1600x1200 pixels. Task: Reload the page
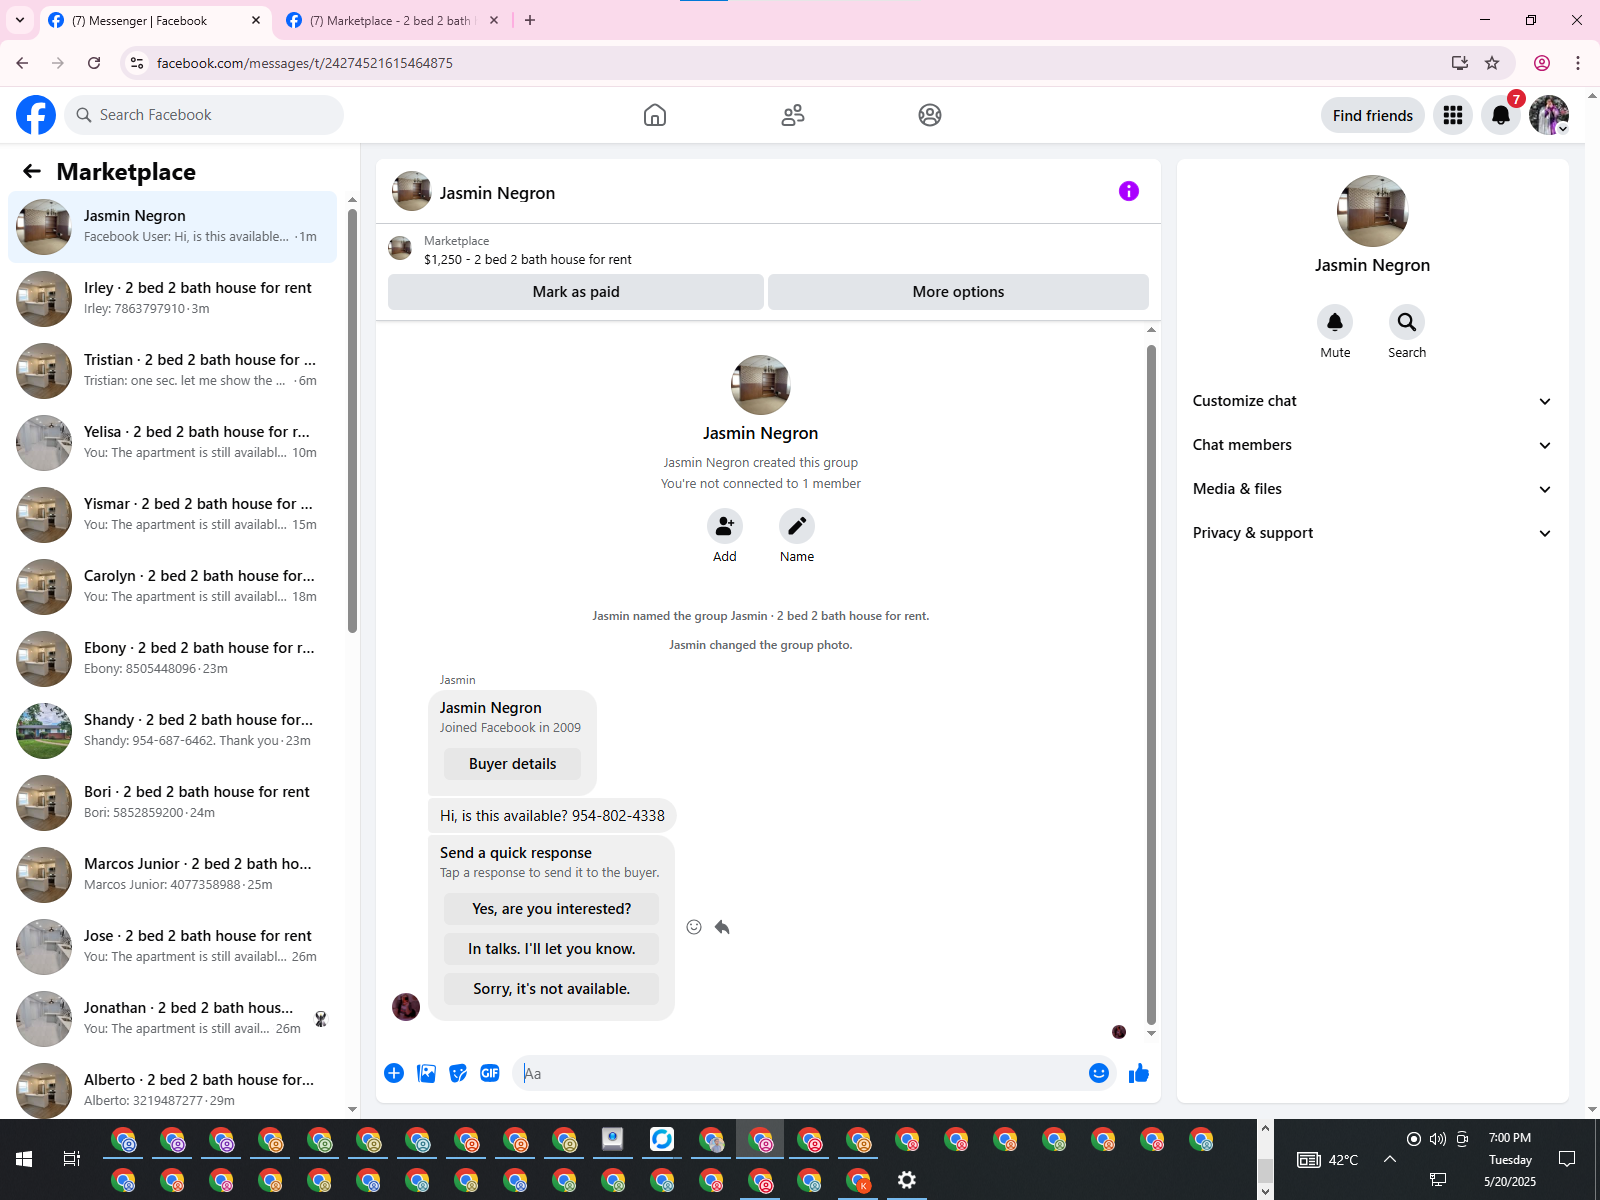coord(94,63)
